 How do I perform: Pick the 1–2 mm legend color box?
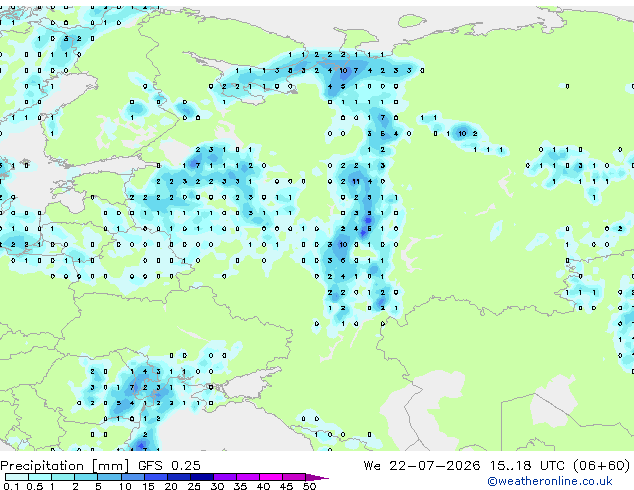coord(63,477)
